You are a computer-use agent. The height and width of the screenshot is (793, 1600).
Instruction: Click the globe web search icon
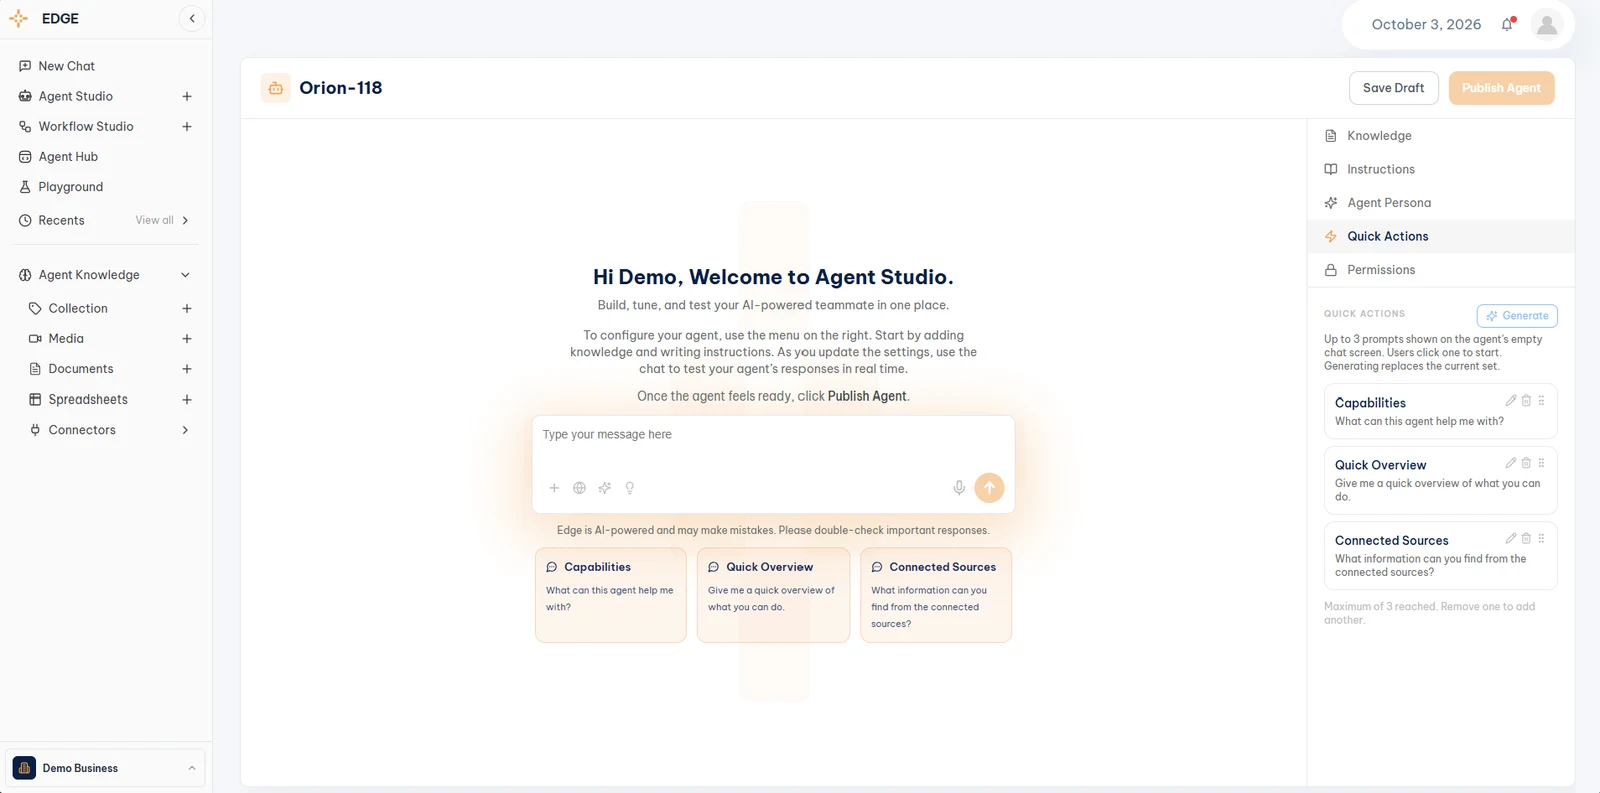coord(579,488)
